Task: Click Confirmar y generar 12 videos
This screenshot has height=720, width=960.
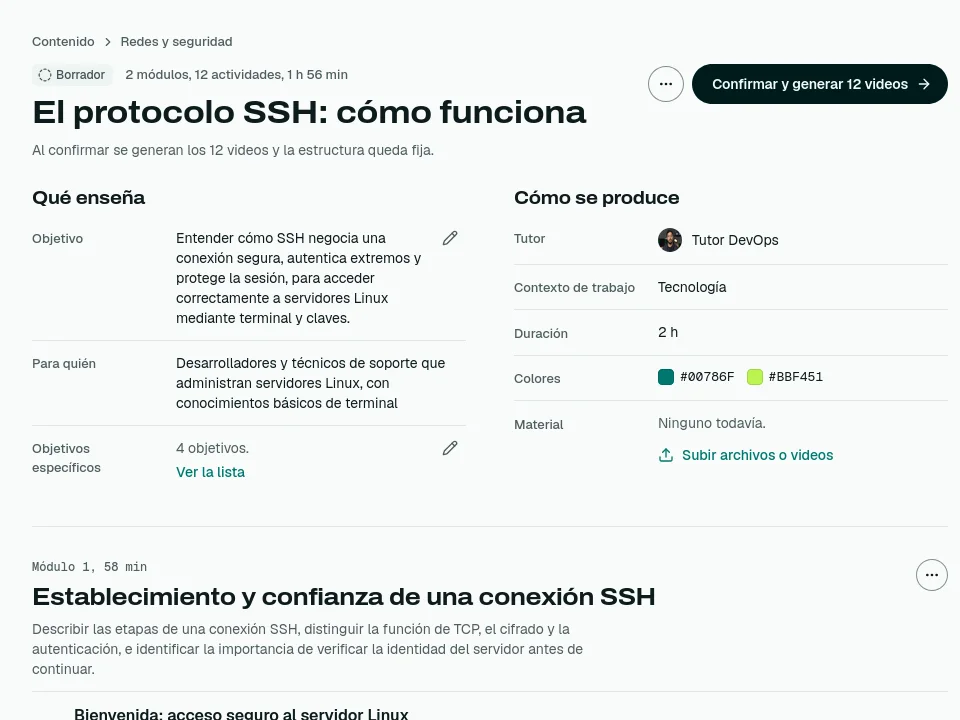Action: point(820,84)
